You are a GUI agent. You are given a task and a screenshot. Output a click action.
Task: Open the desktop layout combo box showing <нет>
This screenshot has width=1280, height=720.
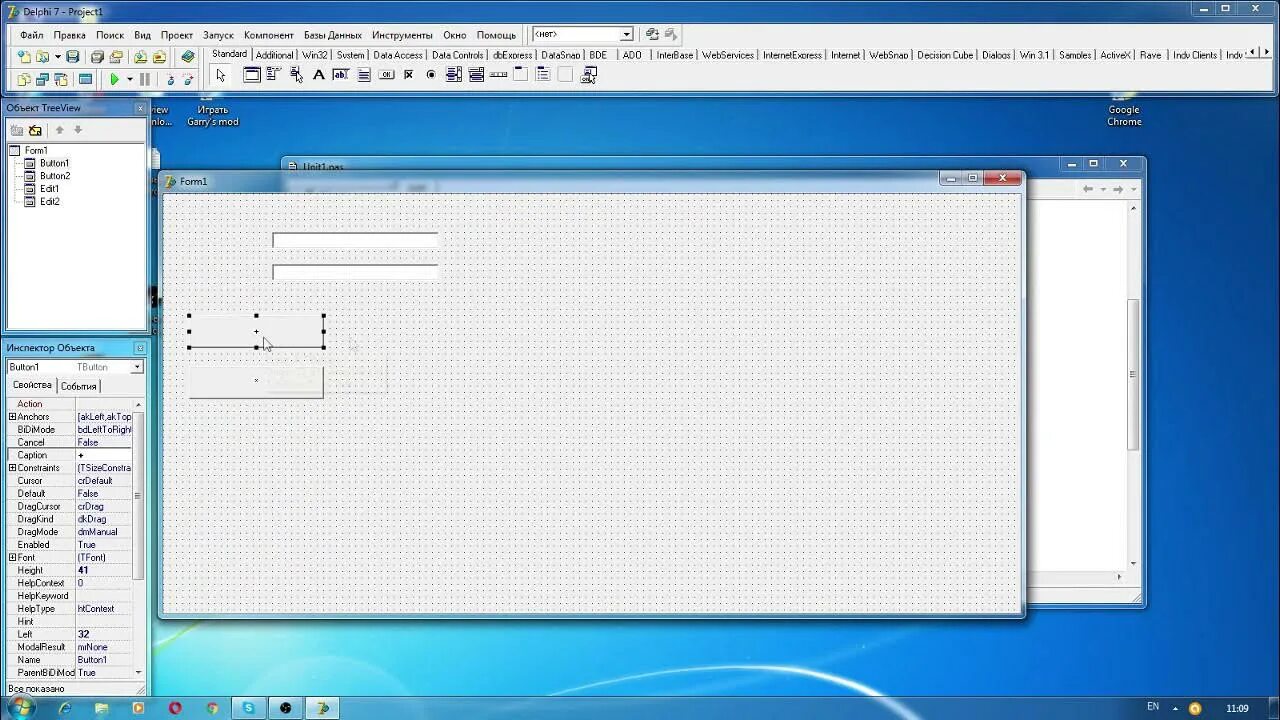click(x=582, y=34)
